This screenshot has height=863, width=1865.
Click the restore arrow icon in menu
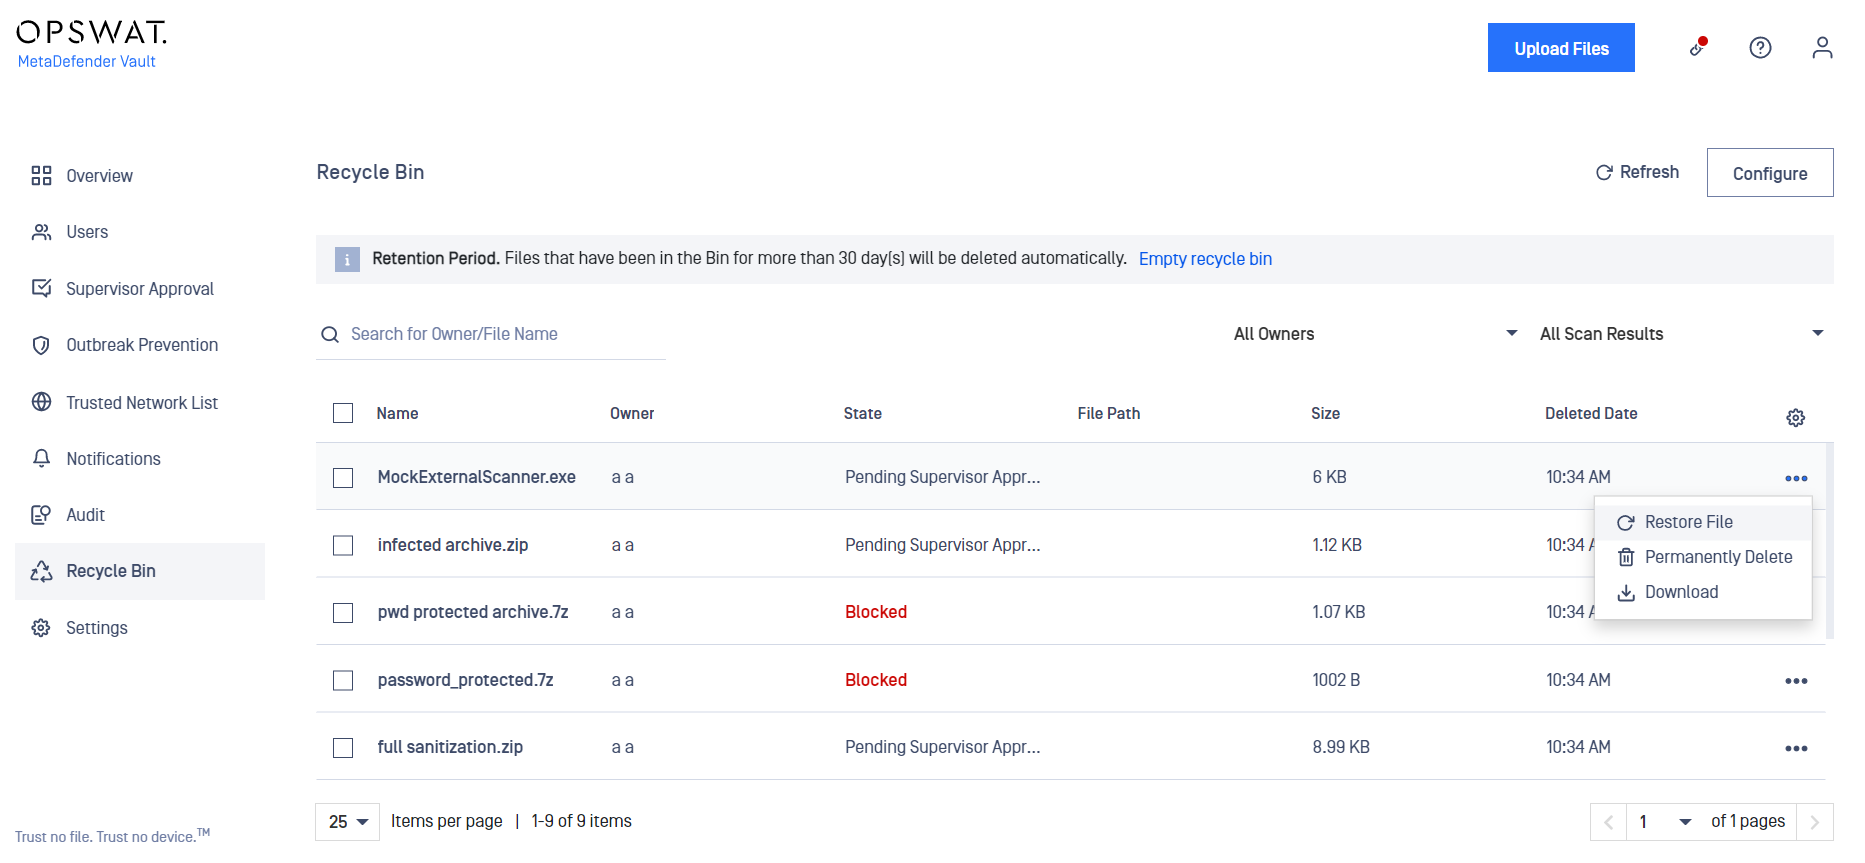click(x=1626, y=522)
